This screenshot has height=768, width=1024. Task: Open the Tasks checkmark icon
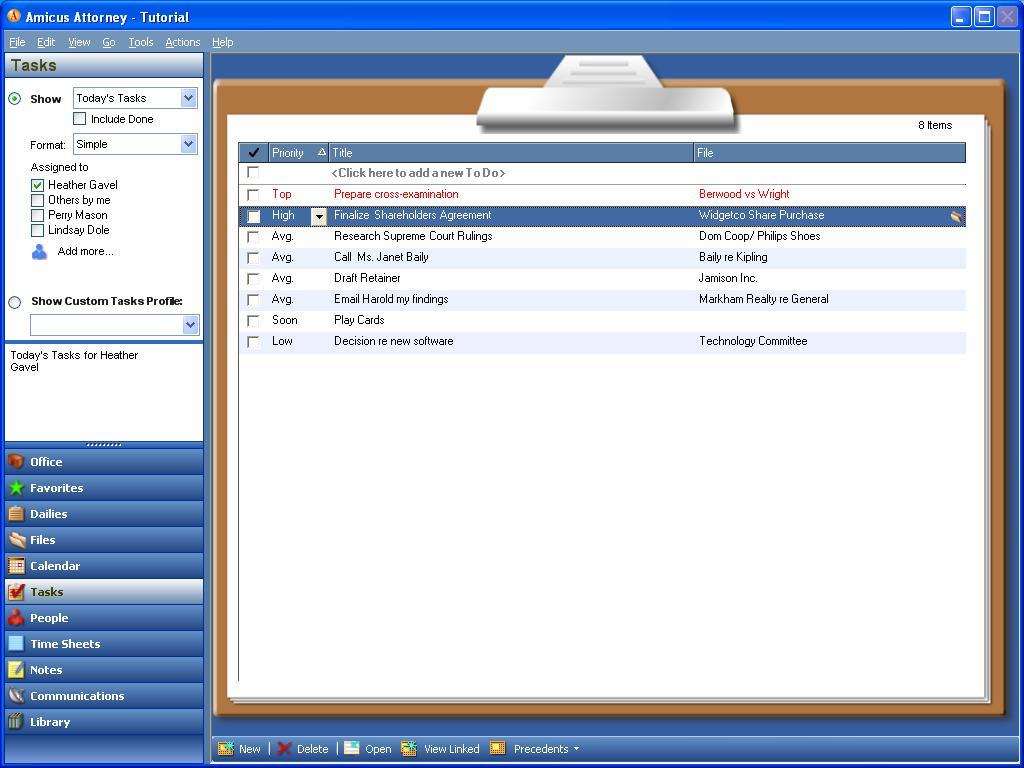click(x=16, y=592)
